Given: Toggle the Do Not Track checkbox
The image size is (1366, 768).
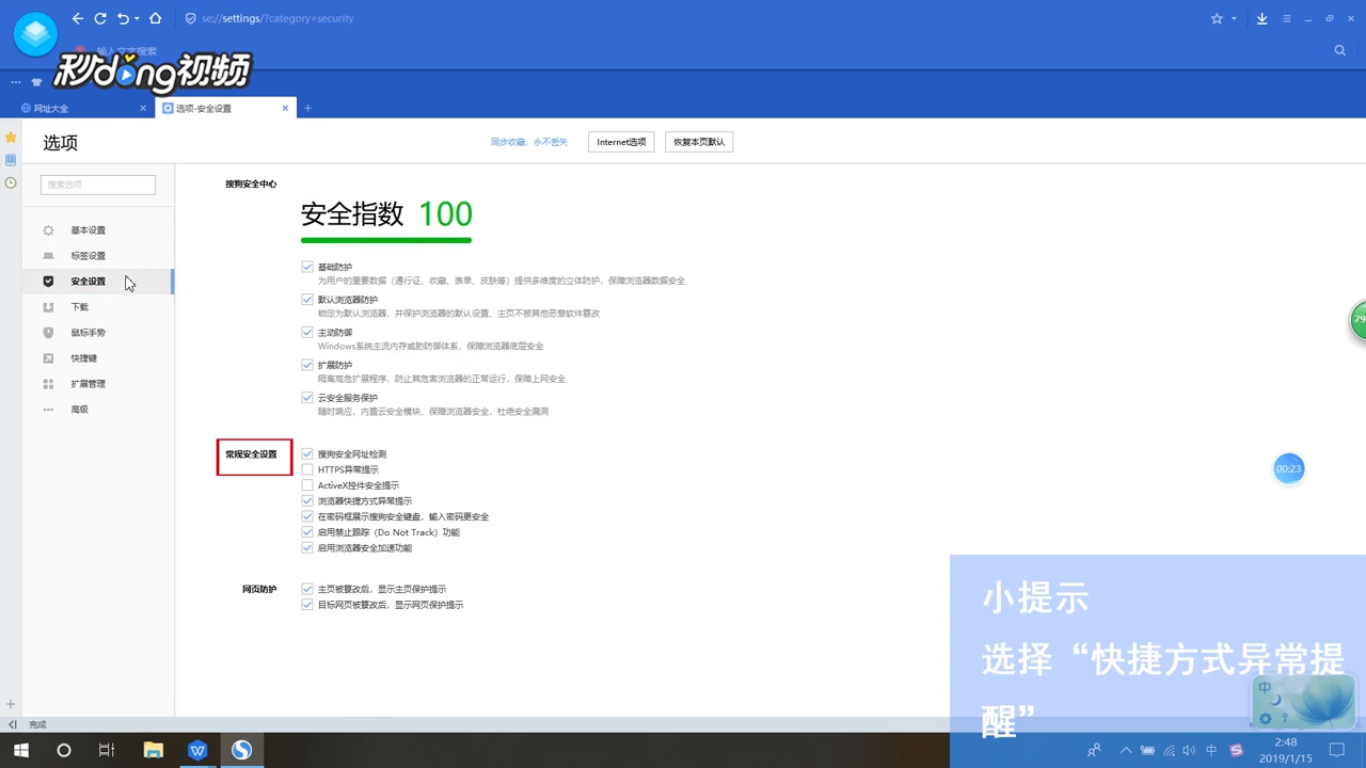Looking at the screenshot, I should tap(307, 532).
